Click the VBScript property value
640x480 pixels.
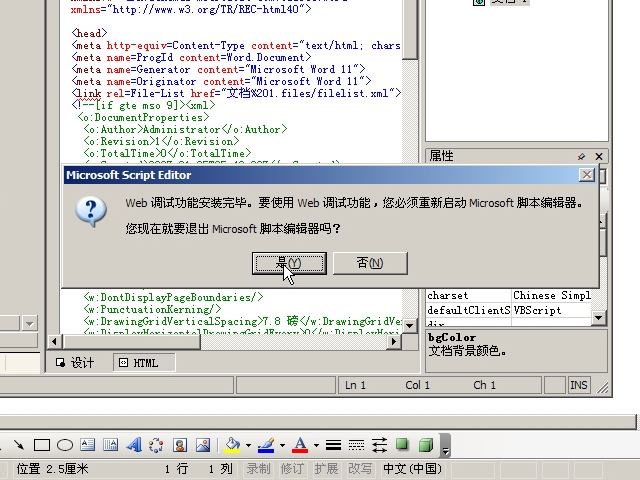[537, 310]
